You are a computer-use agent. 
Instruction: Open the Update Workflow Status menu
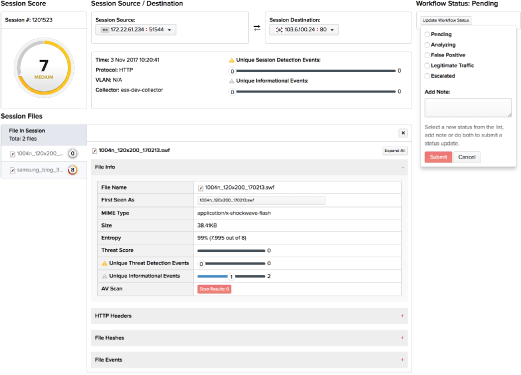pyautogui.click(x=446, y=20)
